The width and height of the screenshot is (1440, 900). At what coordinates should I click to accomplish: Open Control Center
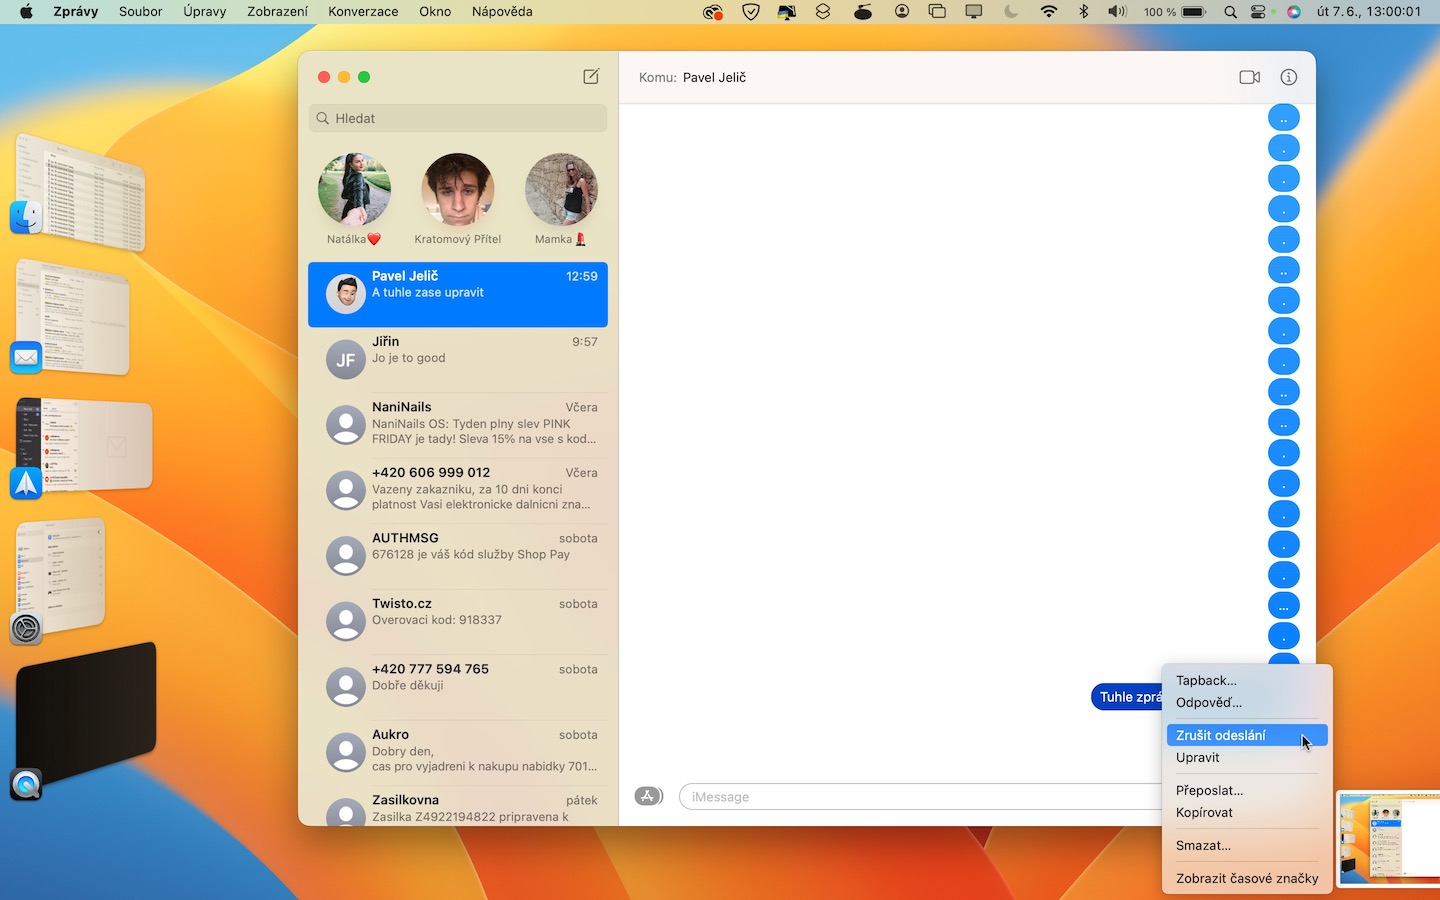[x=1259, y=12]
